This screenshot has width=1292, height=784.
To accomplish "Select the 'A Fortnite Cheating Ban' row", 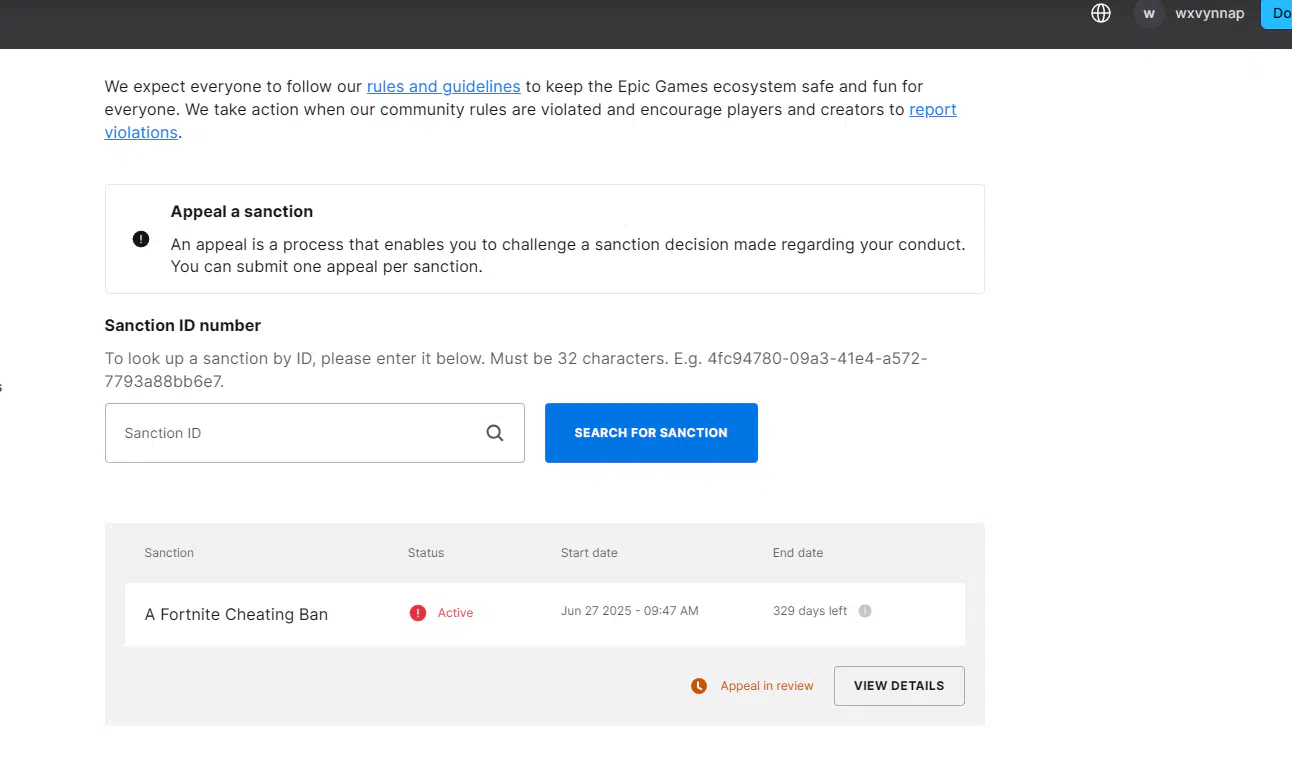I will click(545, 614).
